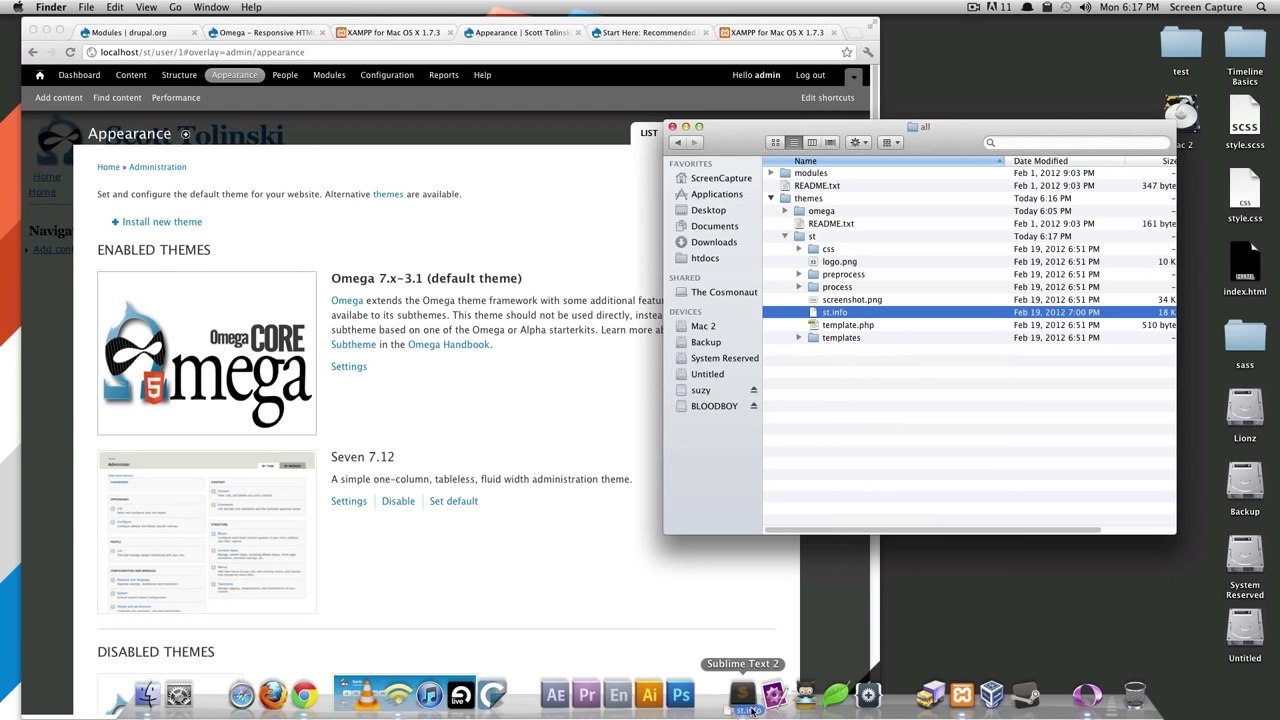Expand the modules folder

click(771, 173)
